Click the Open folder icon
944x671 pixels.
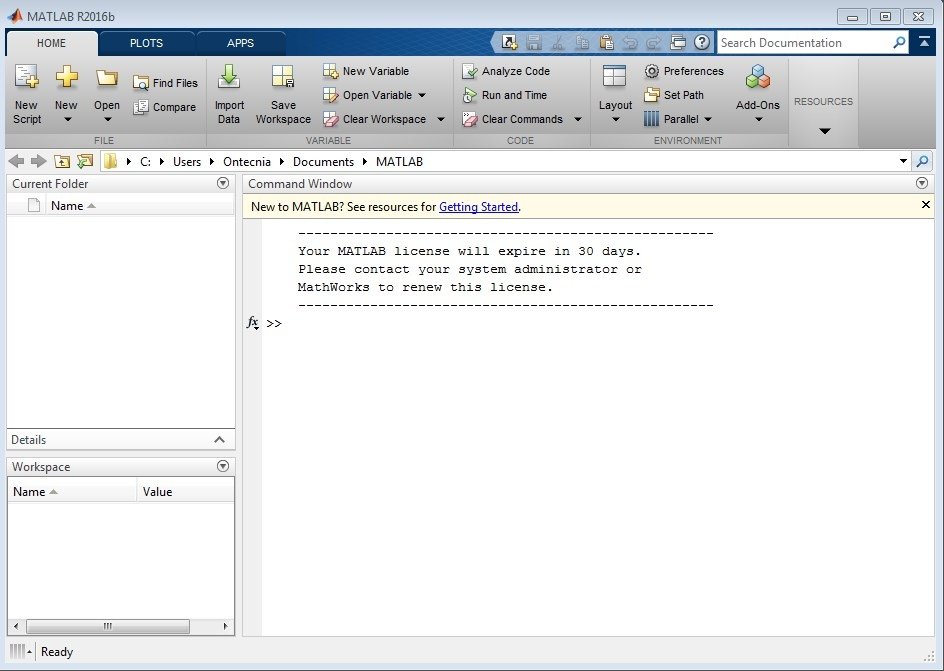107,77
